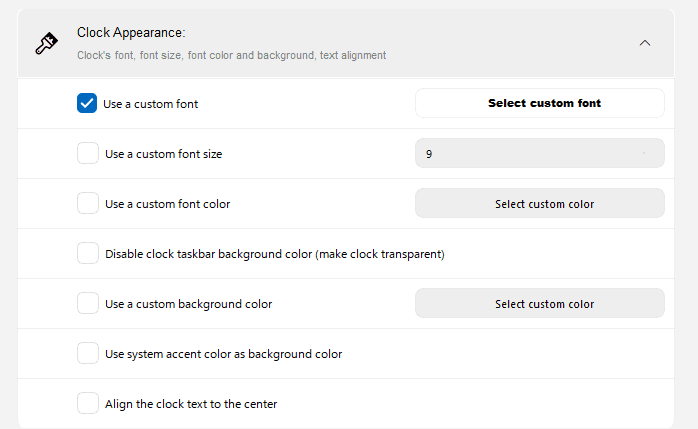Click the 'Use a custom background color' label text
Image resolution: width=698 pixels, height=429 pixels.
188,304
